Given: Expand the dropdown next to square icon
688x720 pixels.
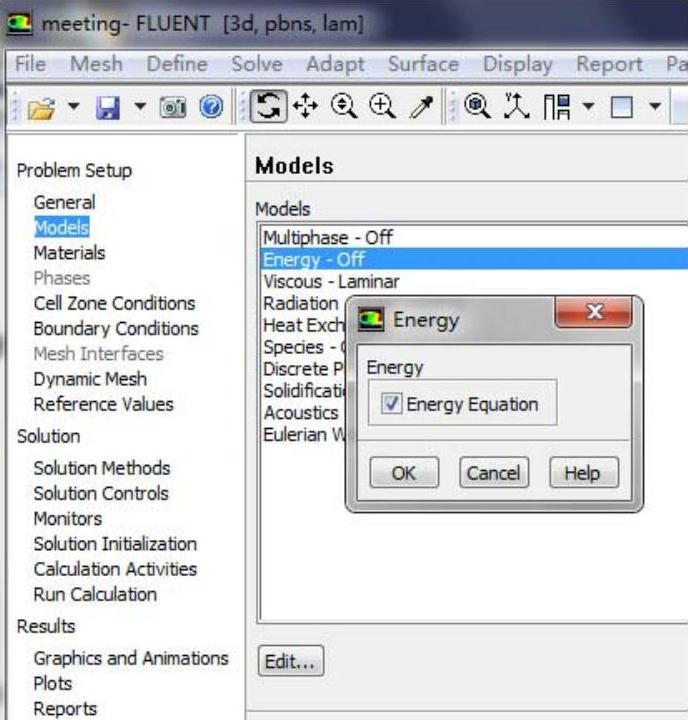Looking at the screenshot, I should (x=655, y=107).
